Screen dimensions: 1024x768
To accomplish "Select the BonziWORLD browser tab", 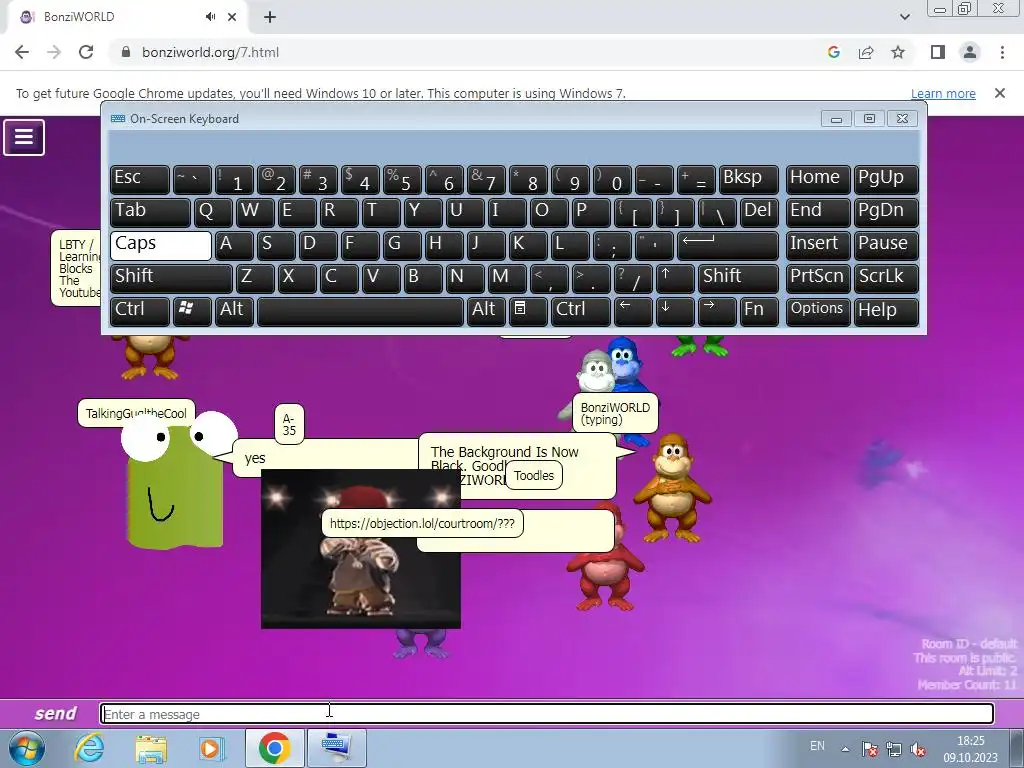I will point(127,17).
